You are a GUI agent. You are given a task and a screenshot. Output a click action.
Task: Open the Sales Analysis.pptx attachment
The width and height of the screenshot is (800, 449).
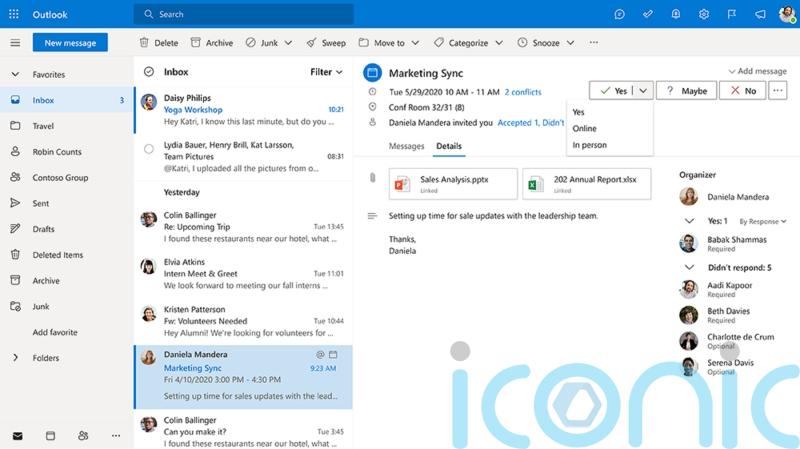[x=453, y=184]
